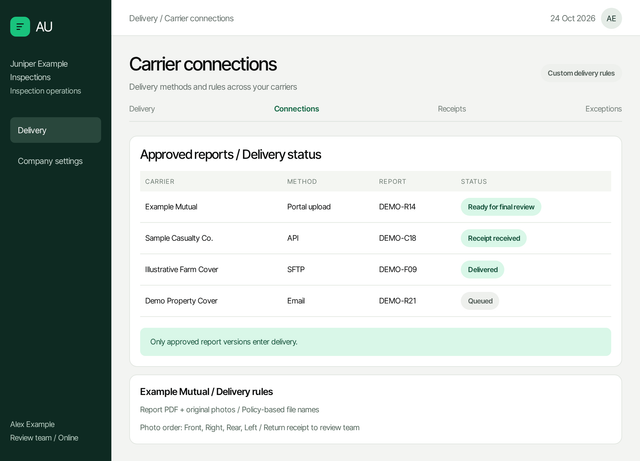The height and width of the screenshot is (461, 640).
Task: Click the Receipt received status badge
Action: point(493,238)
